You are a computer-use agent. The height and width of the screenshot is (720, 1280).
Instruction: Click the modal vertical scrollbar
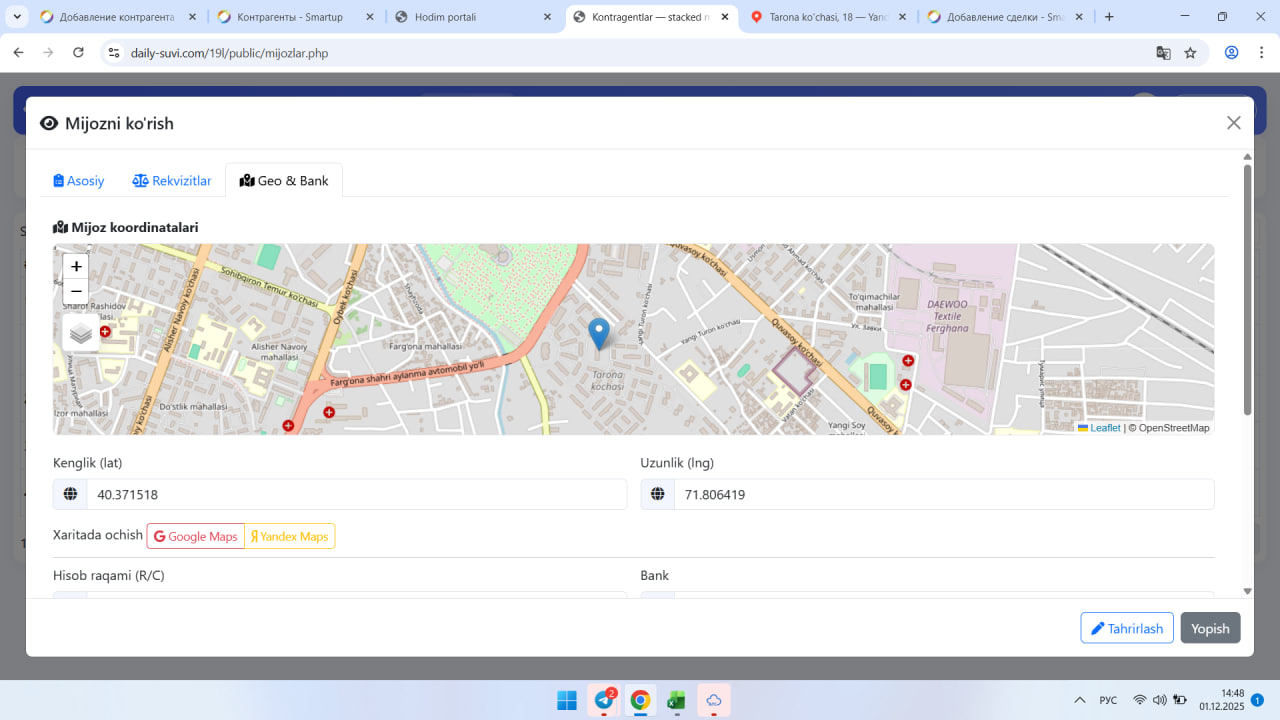click(1247, 290)
